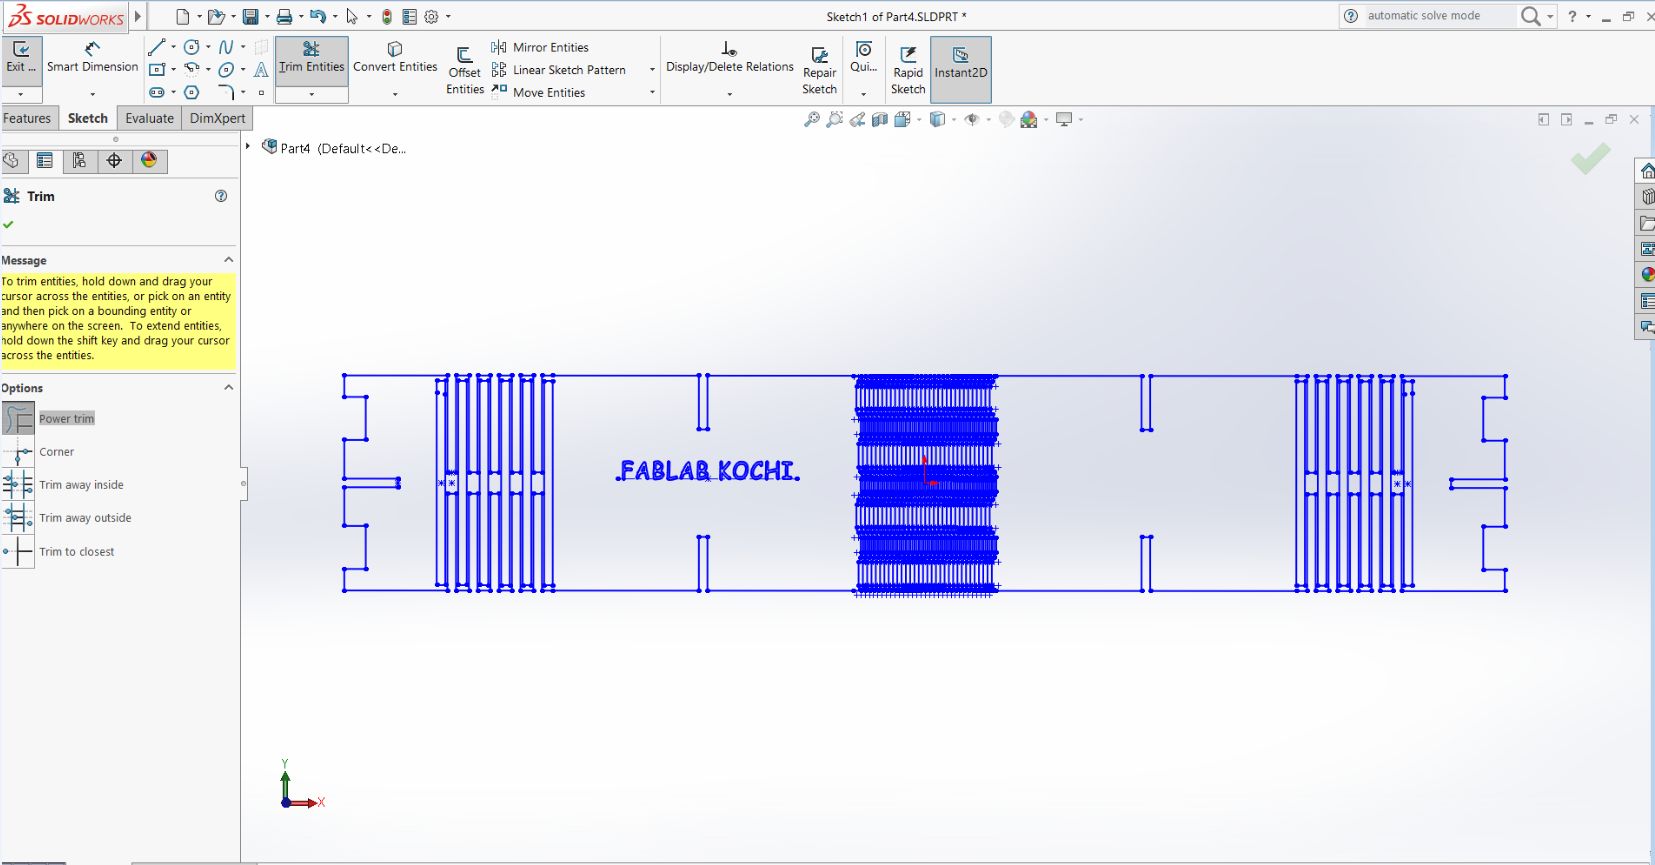The height and width of the screenshot is (865, 1655).
Task: Collapse the Options section
Action: 228,388
